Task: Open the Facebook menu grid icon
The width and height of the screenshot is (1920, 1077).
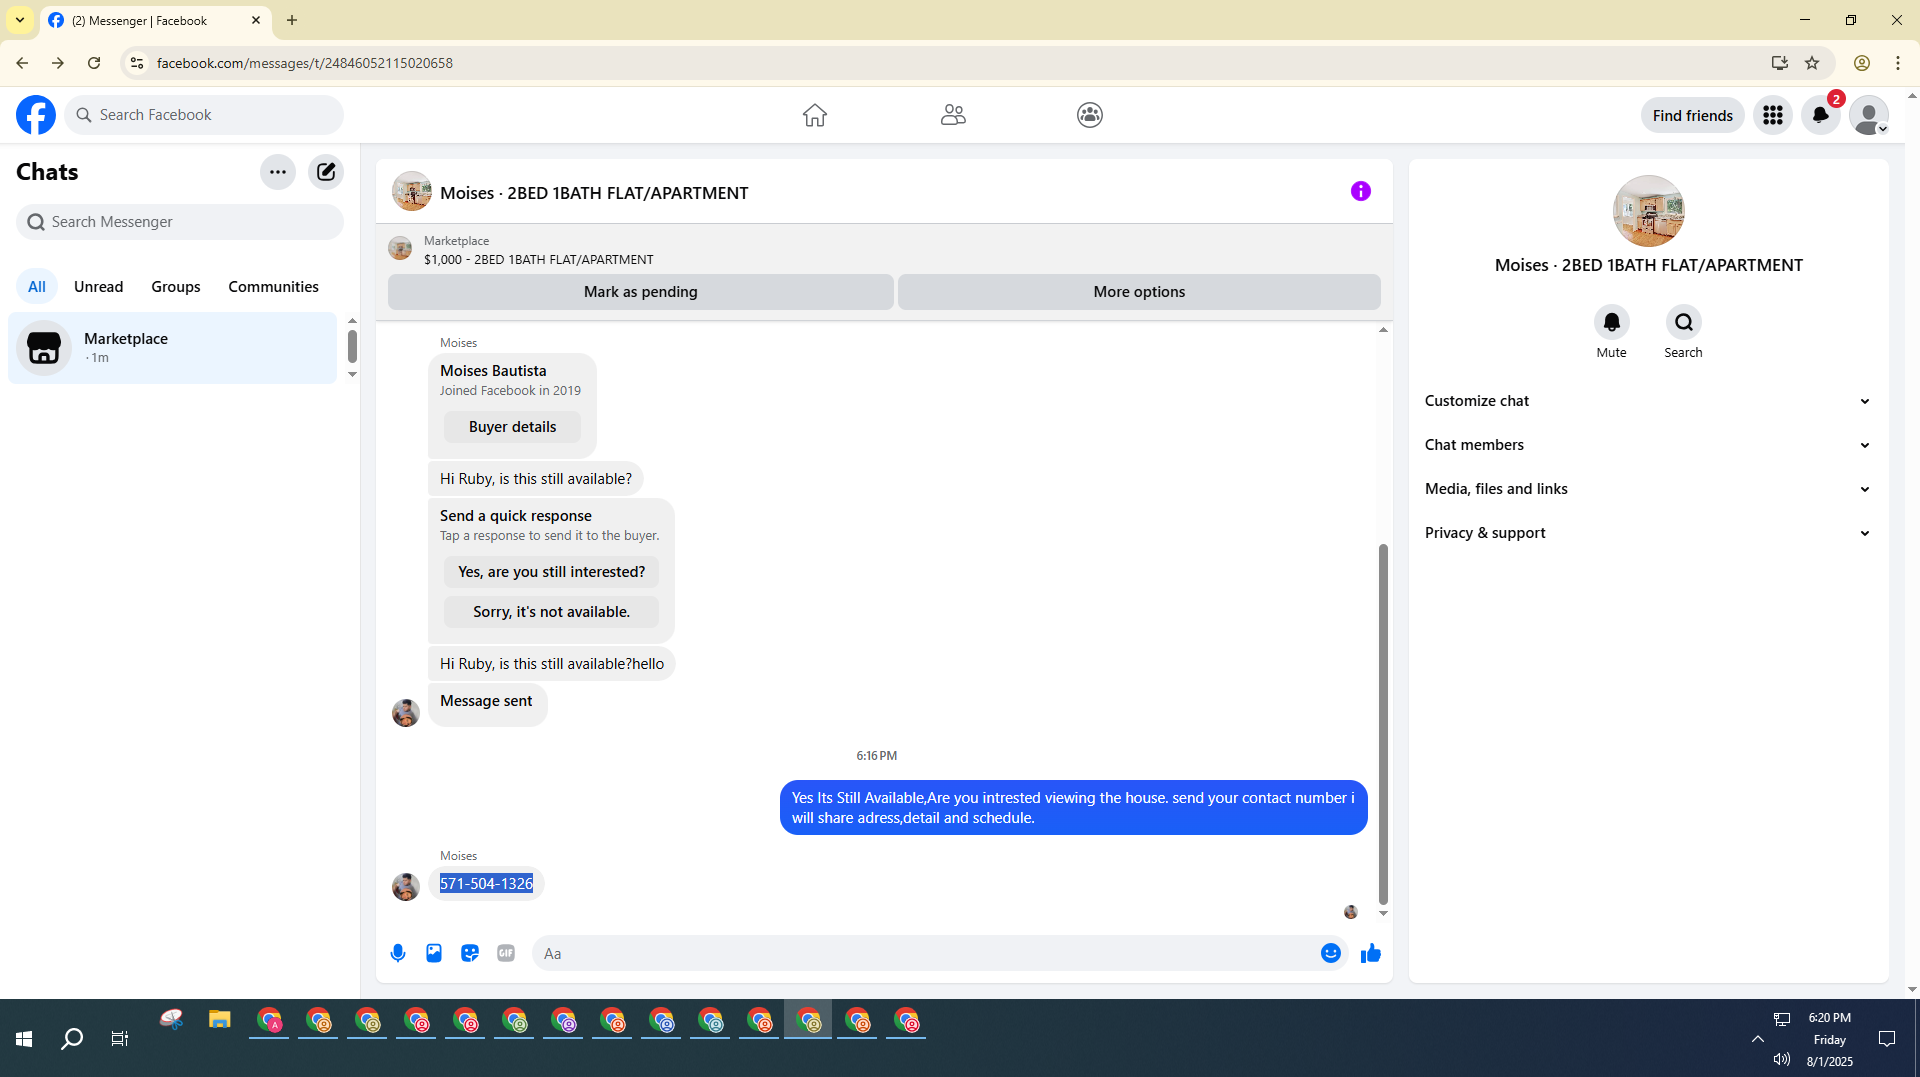Action: pyautogui.click(x=1773, y=115)
